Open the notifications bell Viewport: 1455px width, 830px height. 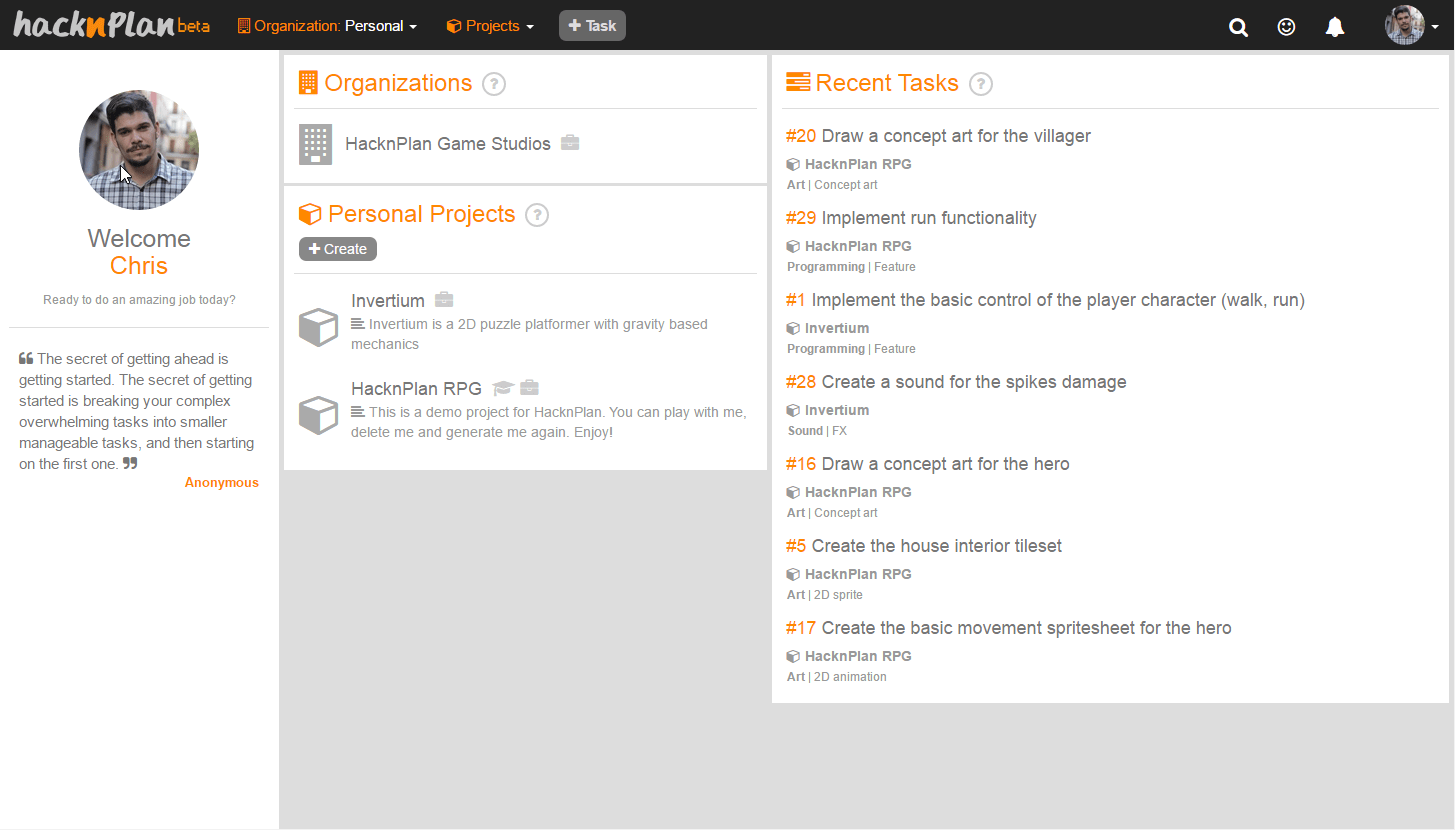coord(1335,27)
